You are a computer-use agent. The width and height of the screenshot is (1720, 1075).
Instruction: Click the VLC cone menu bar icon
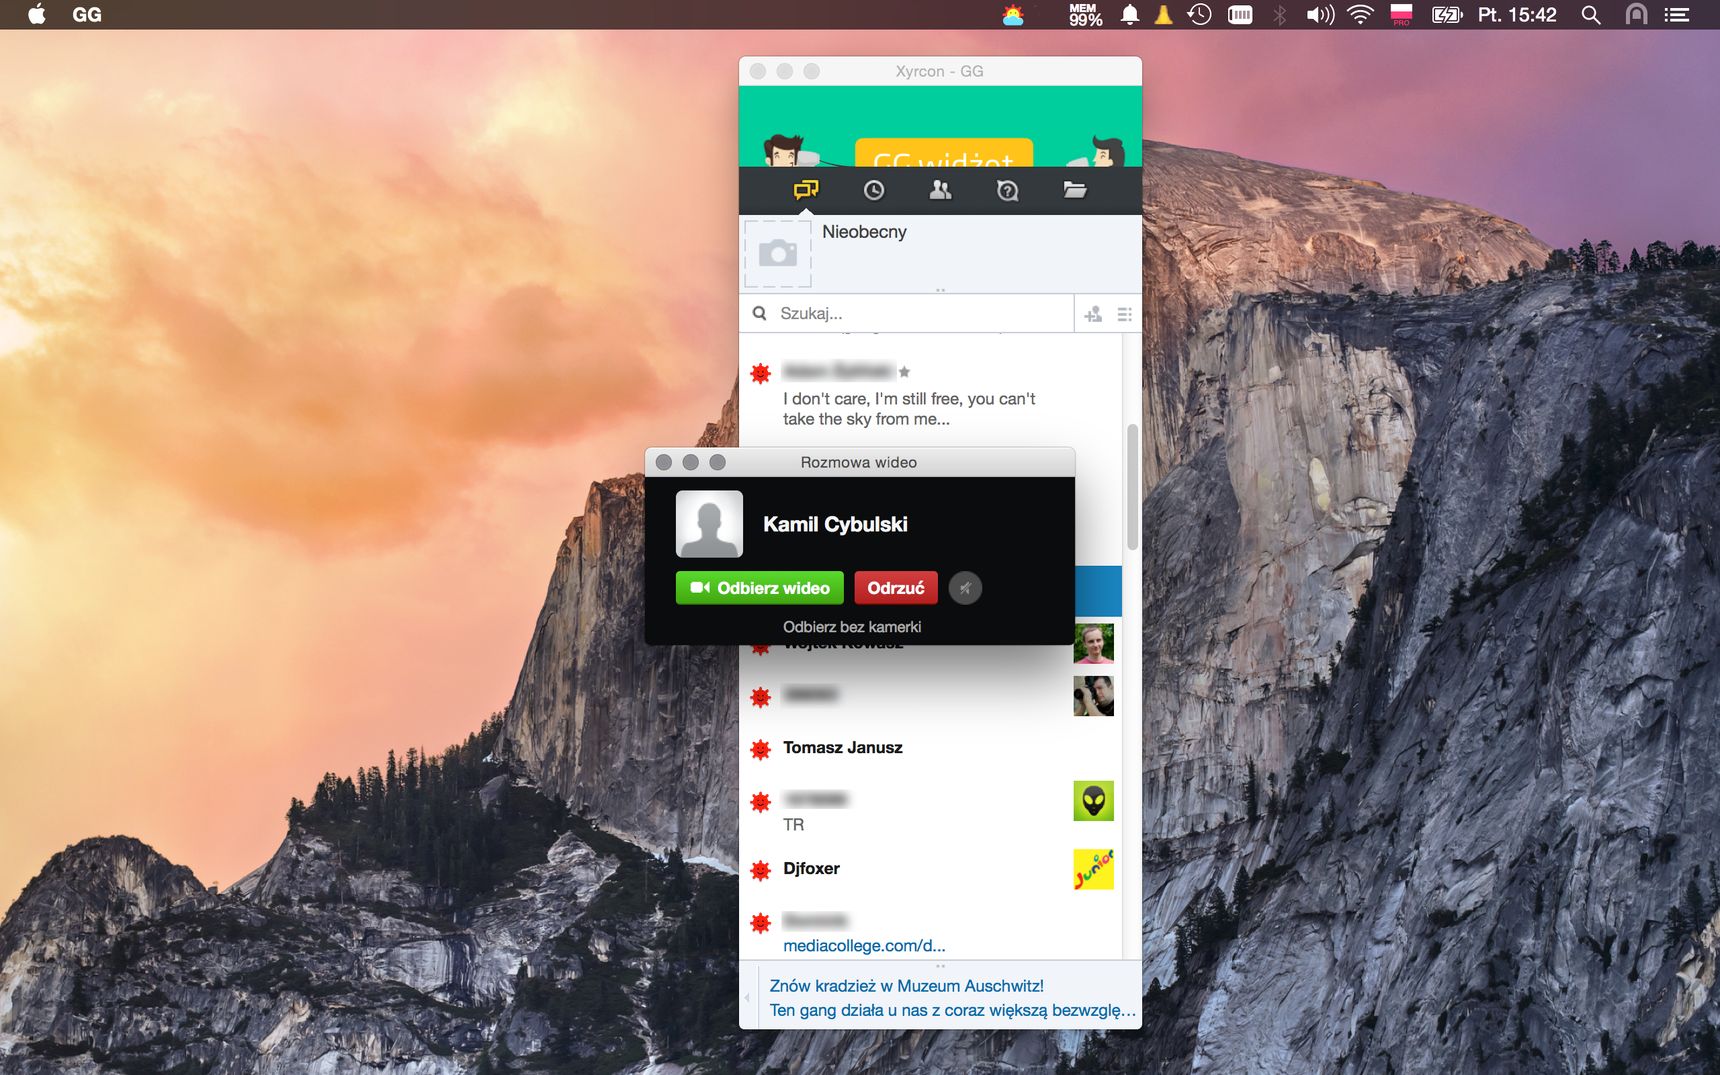(1163, 15)
